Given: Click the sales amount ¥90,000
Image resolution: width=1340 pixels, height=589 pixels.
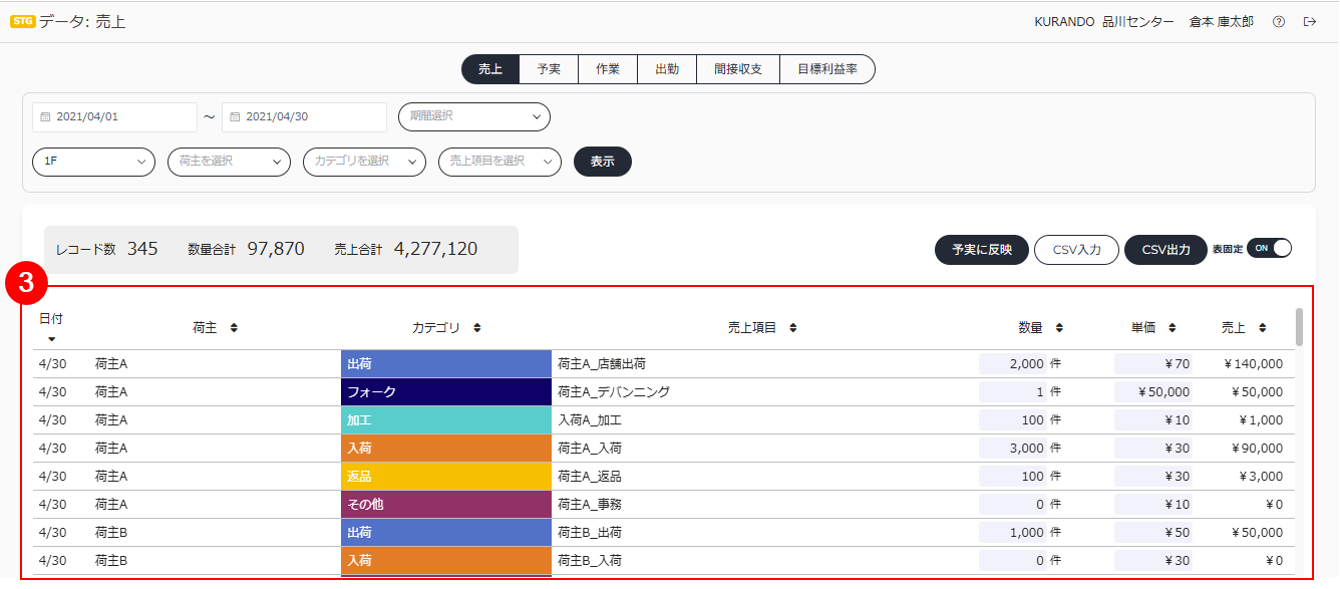Looking at the screenshot, I should pos(1257,448).
